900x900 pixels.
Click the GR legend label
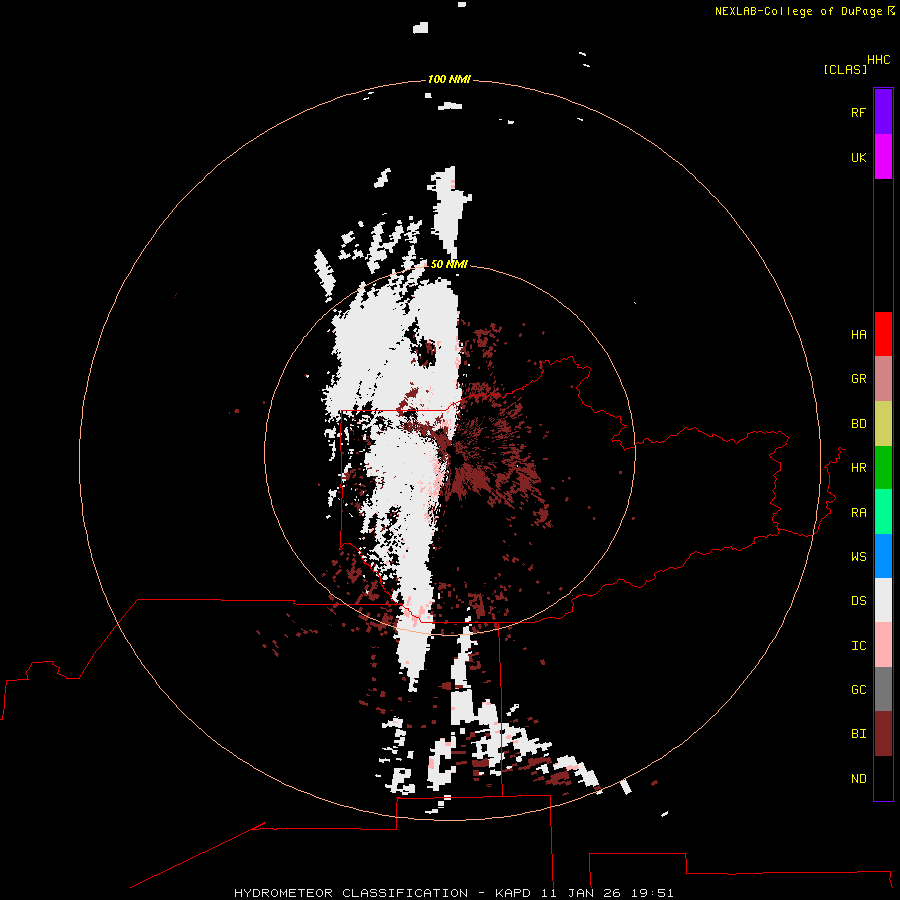[x=858, y=379]
